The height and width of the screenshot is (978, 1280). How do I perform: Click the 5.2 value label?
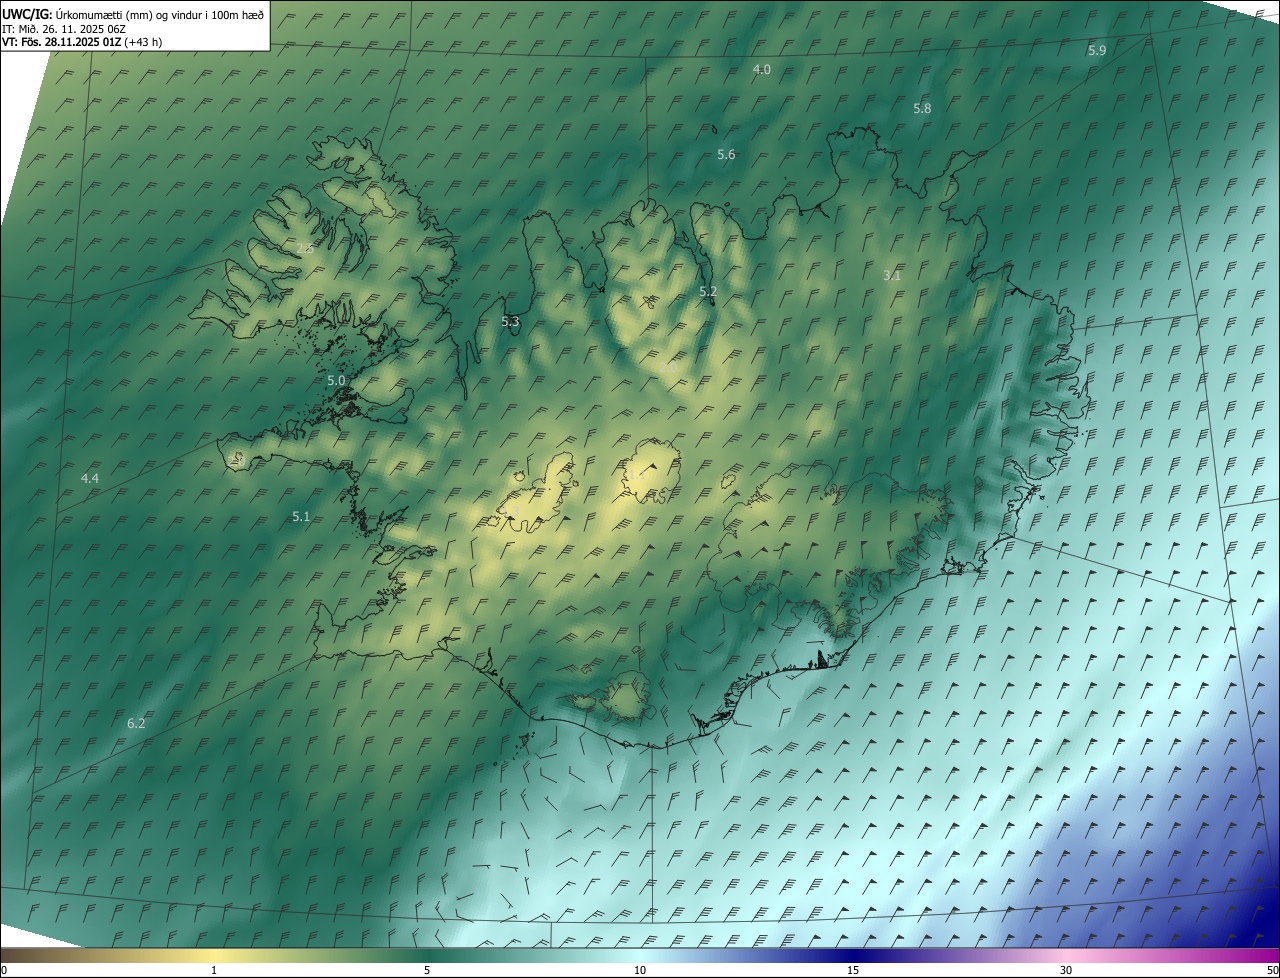(708, 291)
